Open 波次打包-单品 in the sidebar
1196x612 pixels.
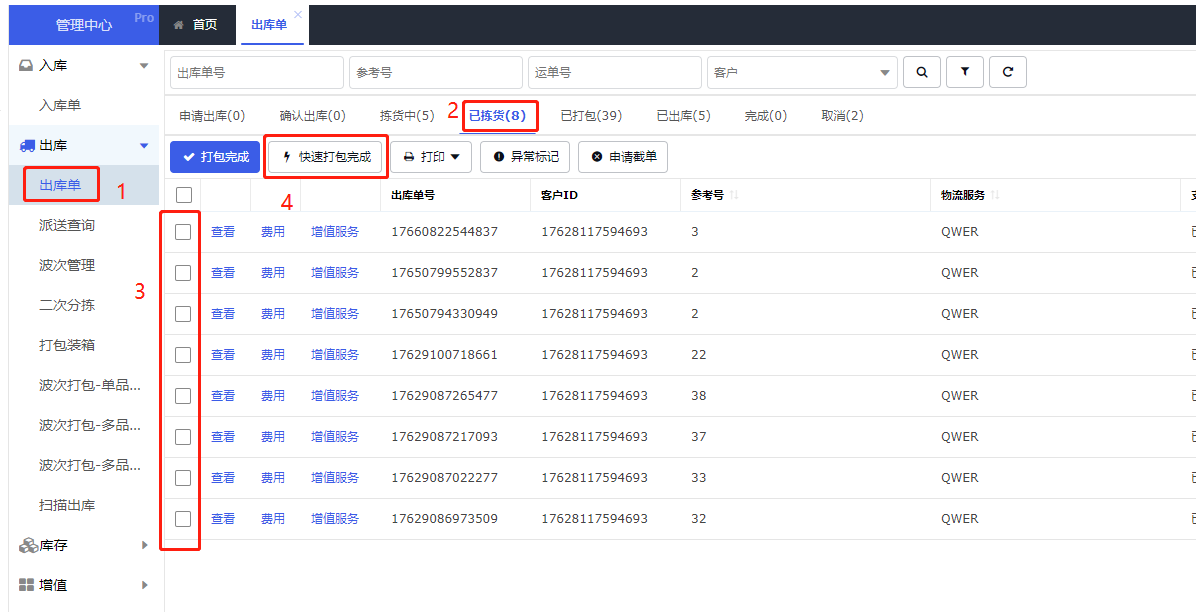90,385
